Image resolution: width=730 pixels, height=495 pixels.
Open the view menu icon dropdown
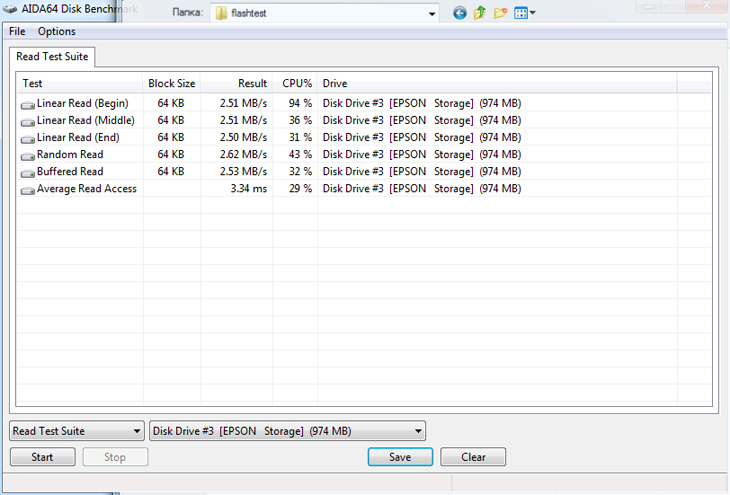[525, 13]
